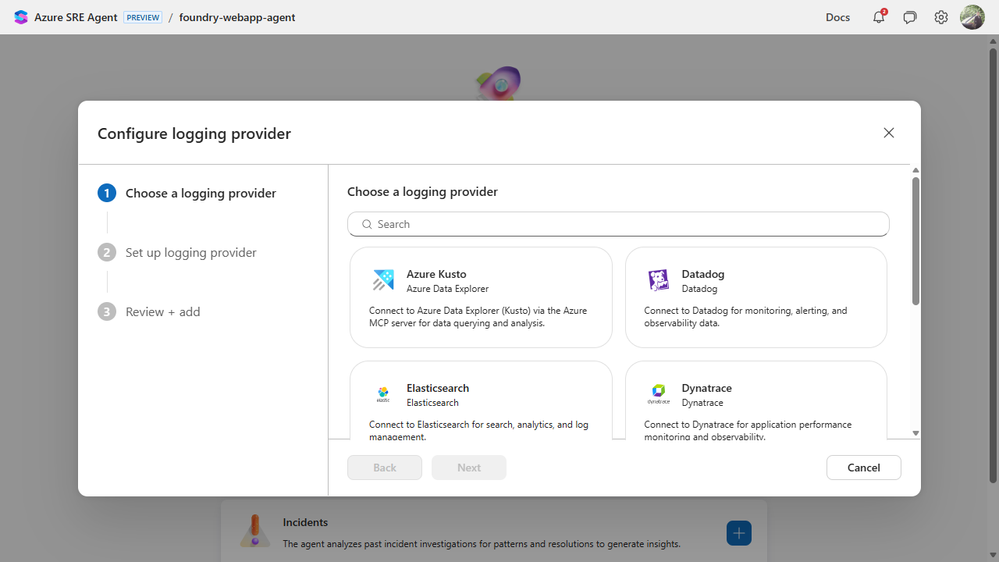The width and height of the screenshot is (999, 562).
Task: Go to step 2 Set up logging provider
Action: coord(190,253)
